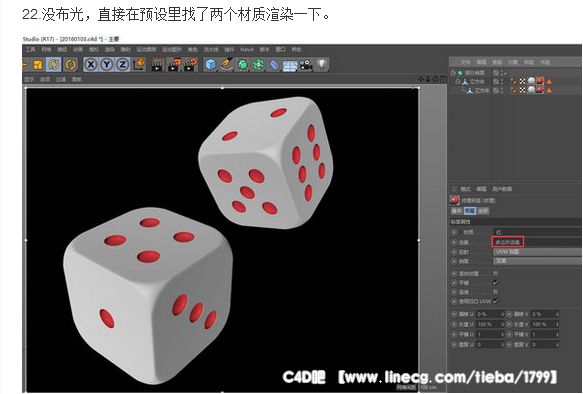The width and height of the screenshot is (583, 394).
Task: Click layer checkbox on 细分曲面 row
Action: pyautogui.click(x=496, y=72)
